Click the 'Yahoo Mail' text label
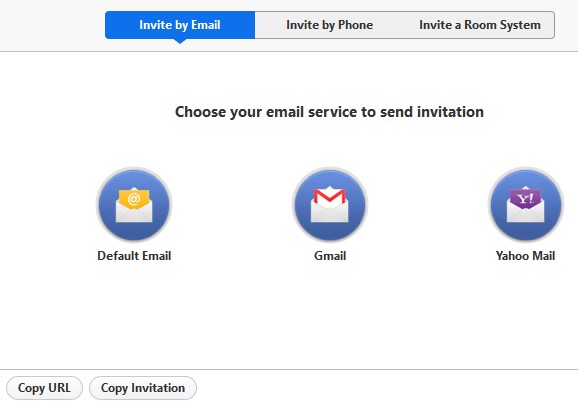Screen dimensions: 578x406 (525, 256)
